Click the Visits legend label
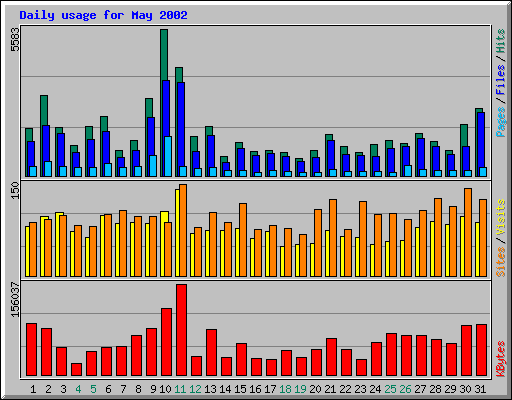The image size is (512, 400). pos(501,218)
